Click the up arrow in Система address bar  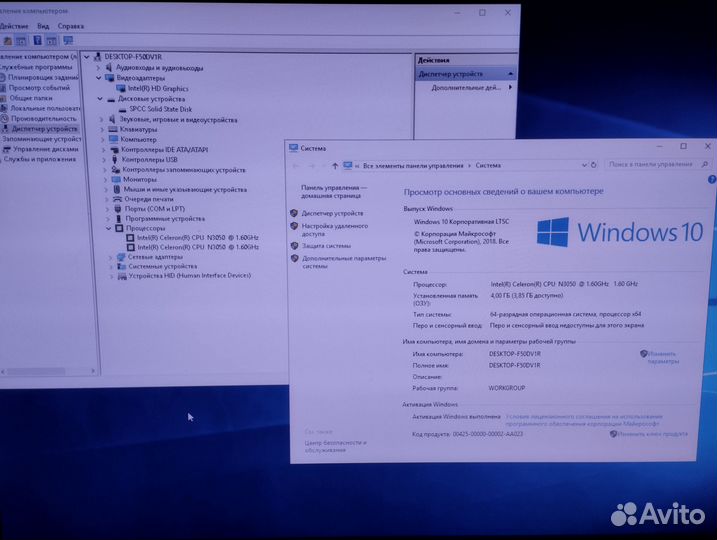[334, 165]
